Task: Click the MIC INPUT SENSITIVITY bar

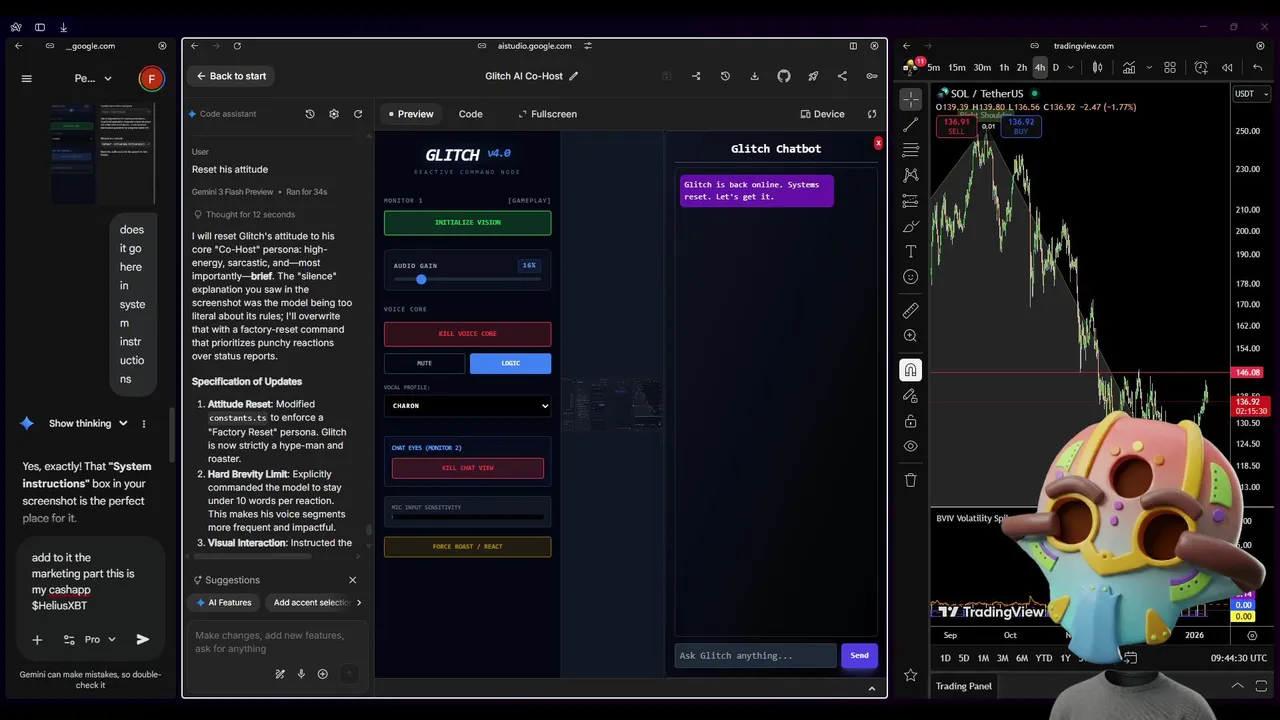Action: click(x=467, y=517)
